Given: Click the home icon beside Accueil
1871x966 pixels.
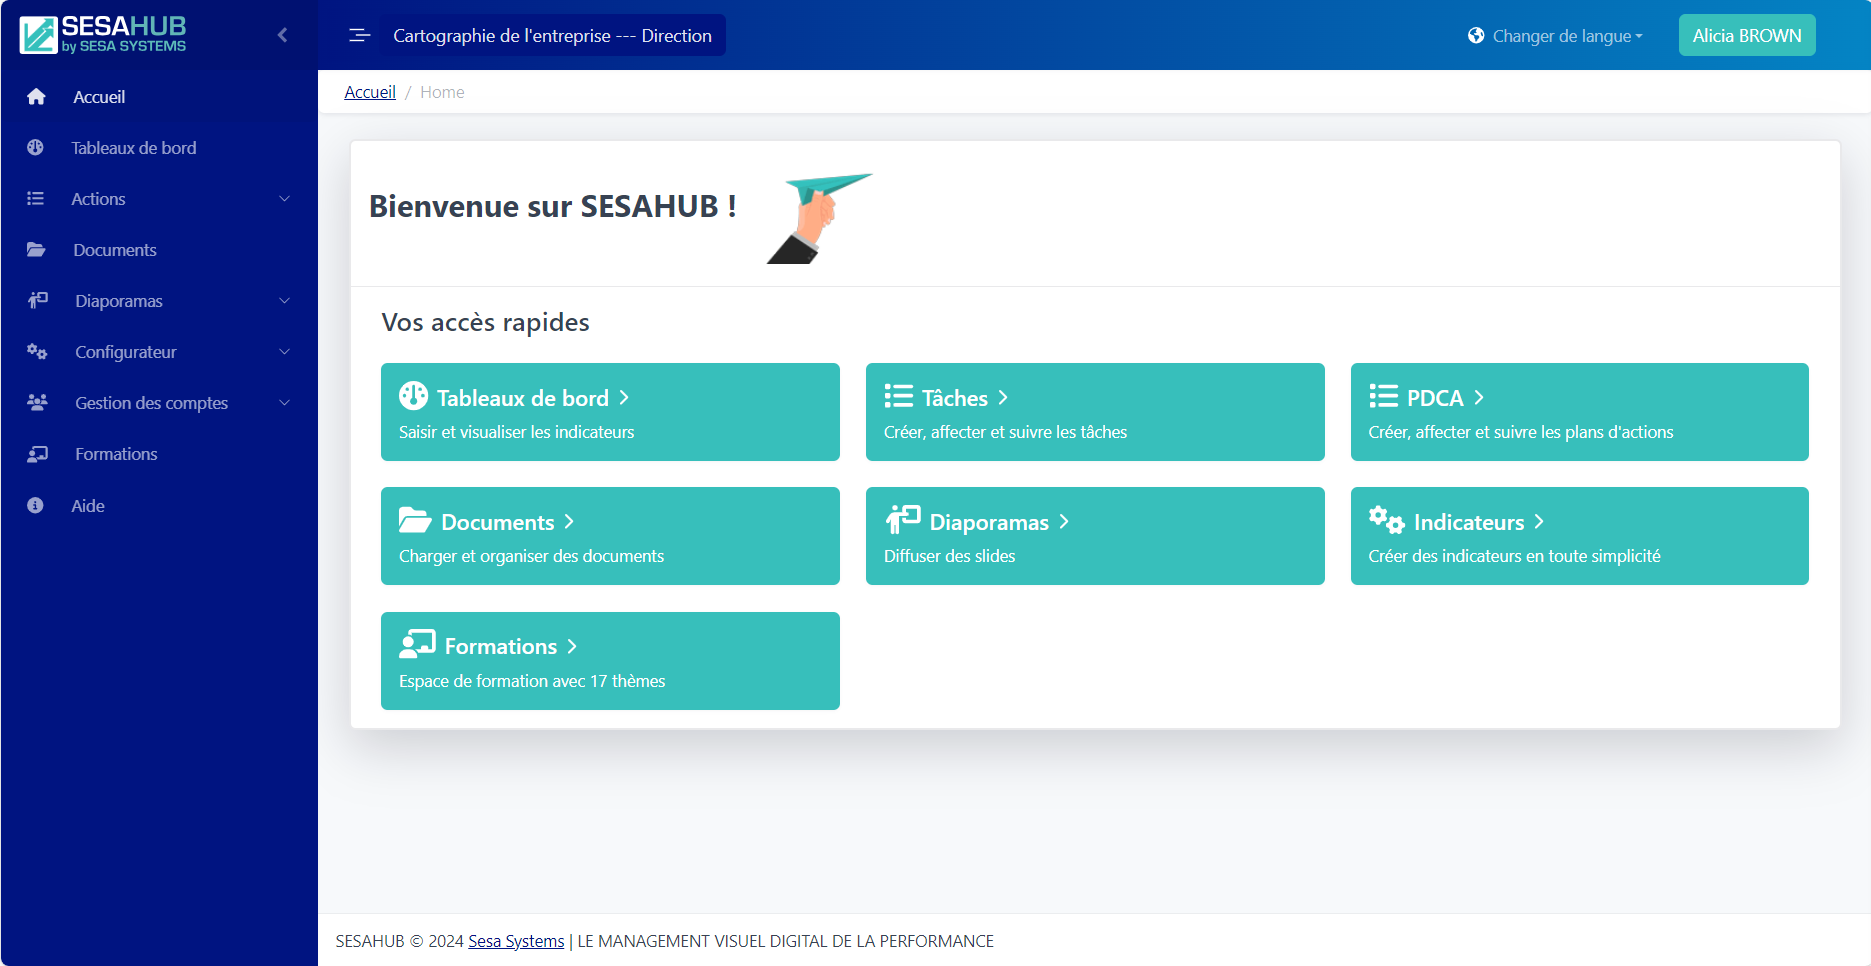Looking at the screenshot, I should [x=36, y=97].
